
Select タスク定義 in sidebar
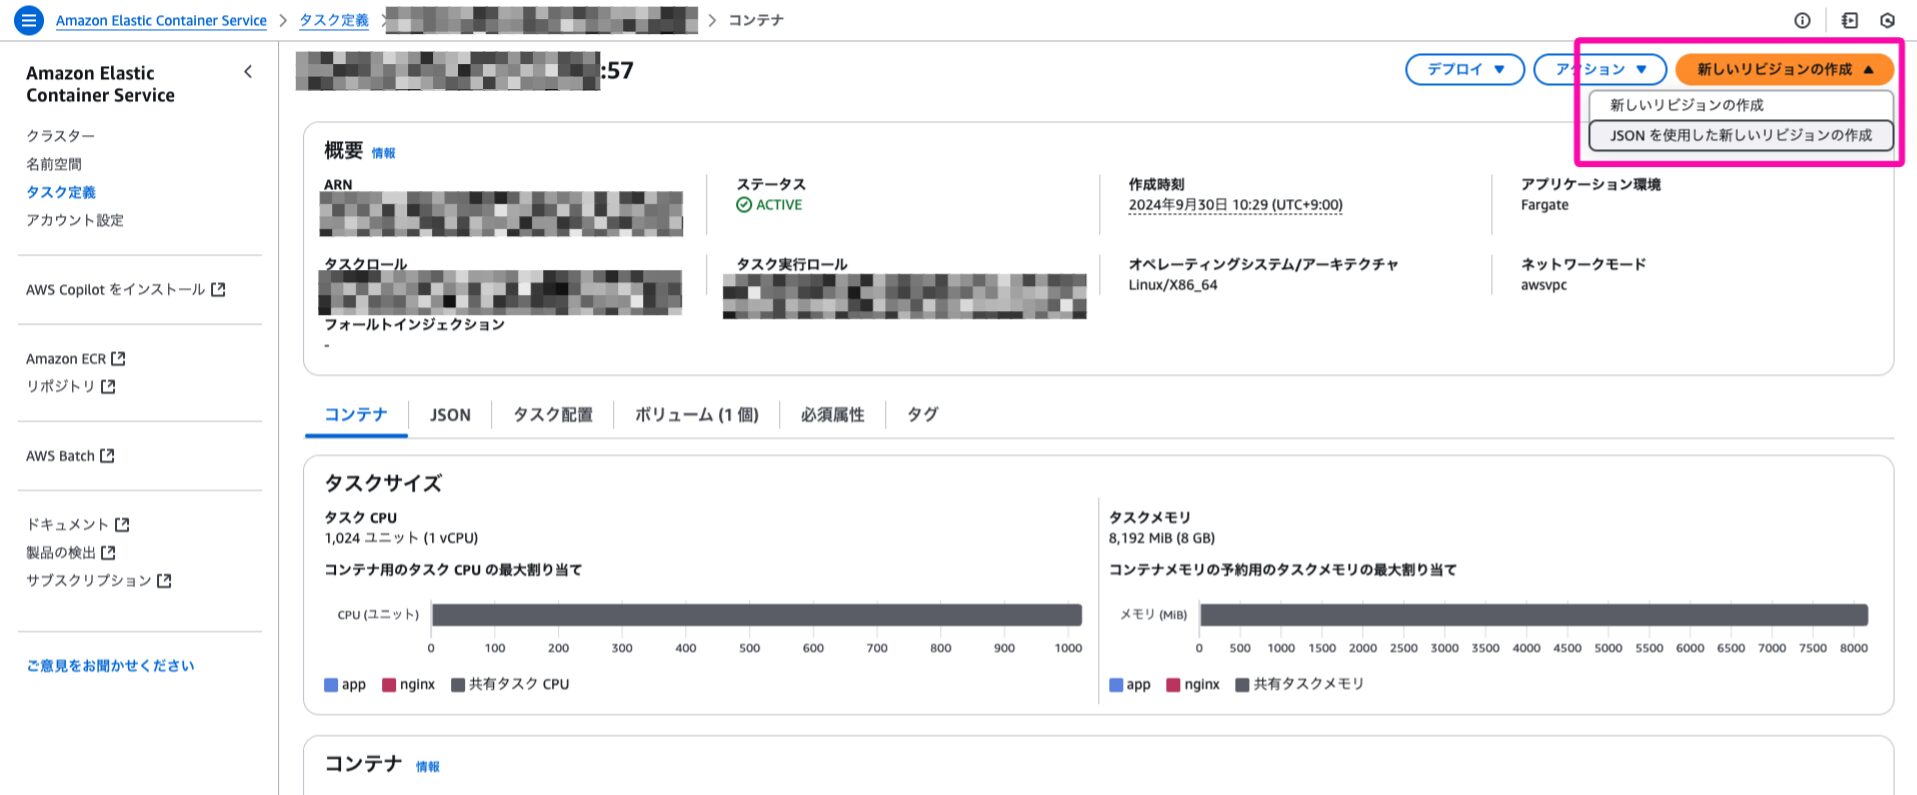pos(61,192)
